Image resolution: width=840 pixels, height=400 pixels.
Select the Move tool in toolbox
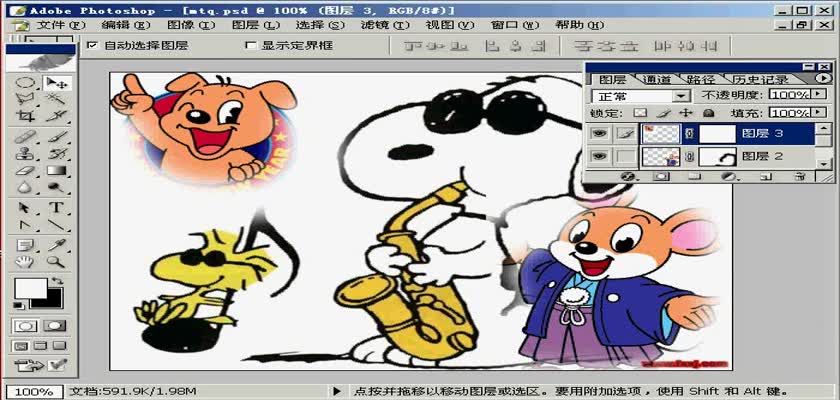click(56, 83)
